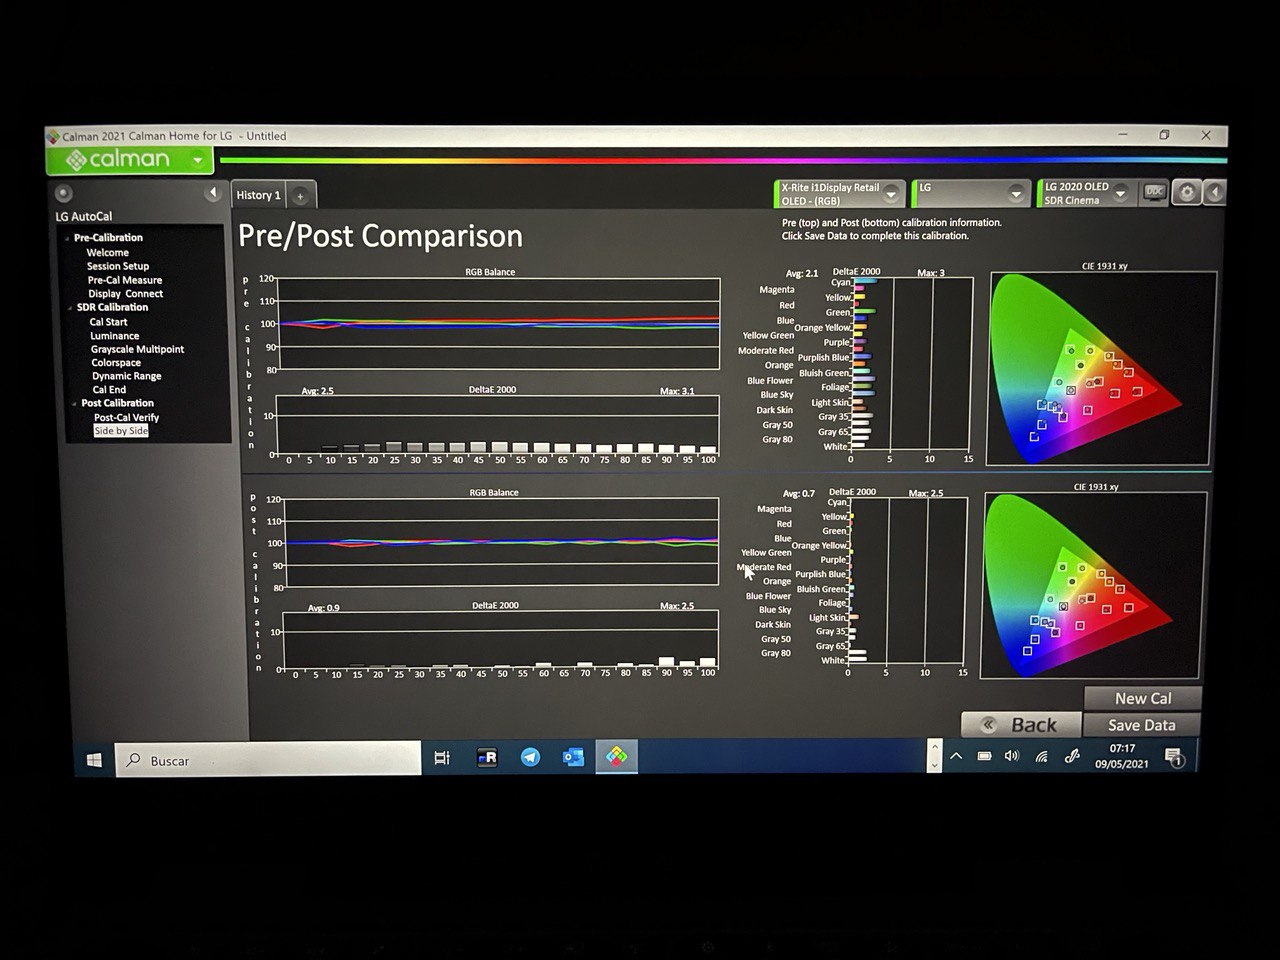1280x960 pixels.
Task: Click the Back button
Action: pyautogui.click(x=1021, y=724)
